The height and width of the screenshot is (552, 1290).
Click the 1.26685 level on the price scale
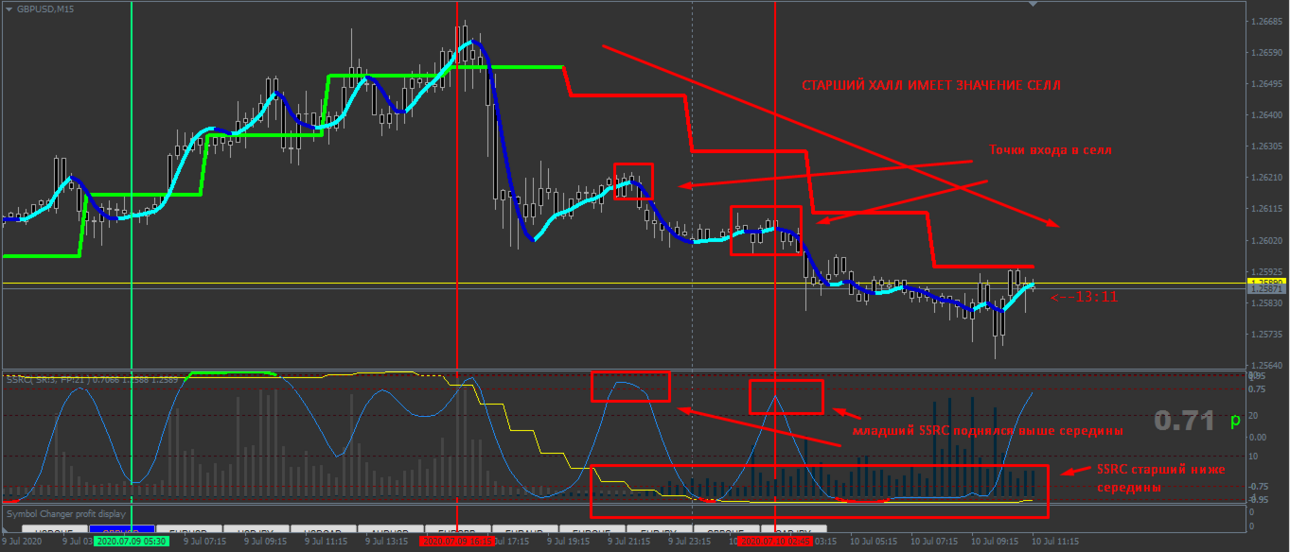[1266, 21]
